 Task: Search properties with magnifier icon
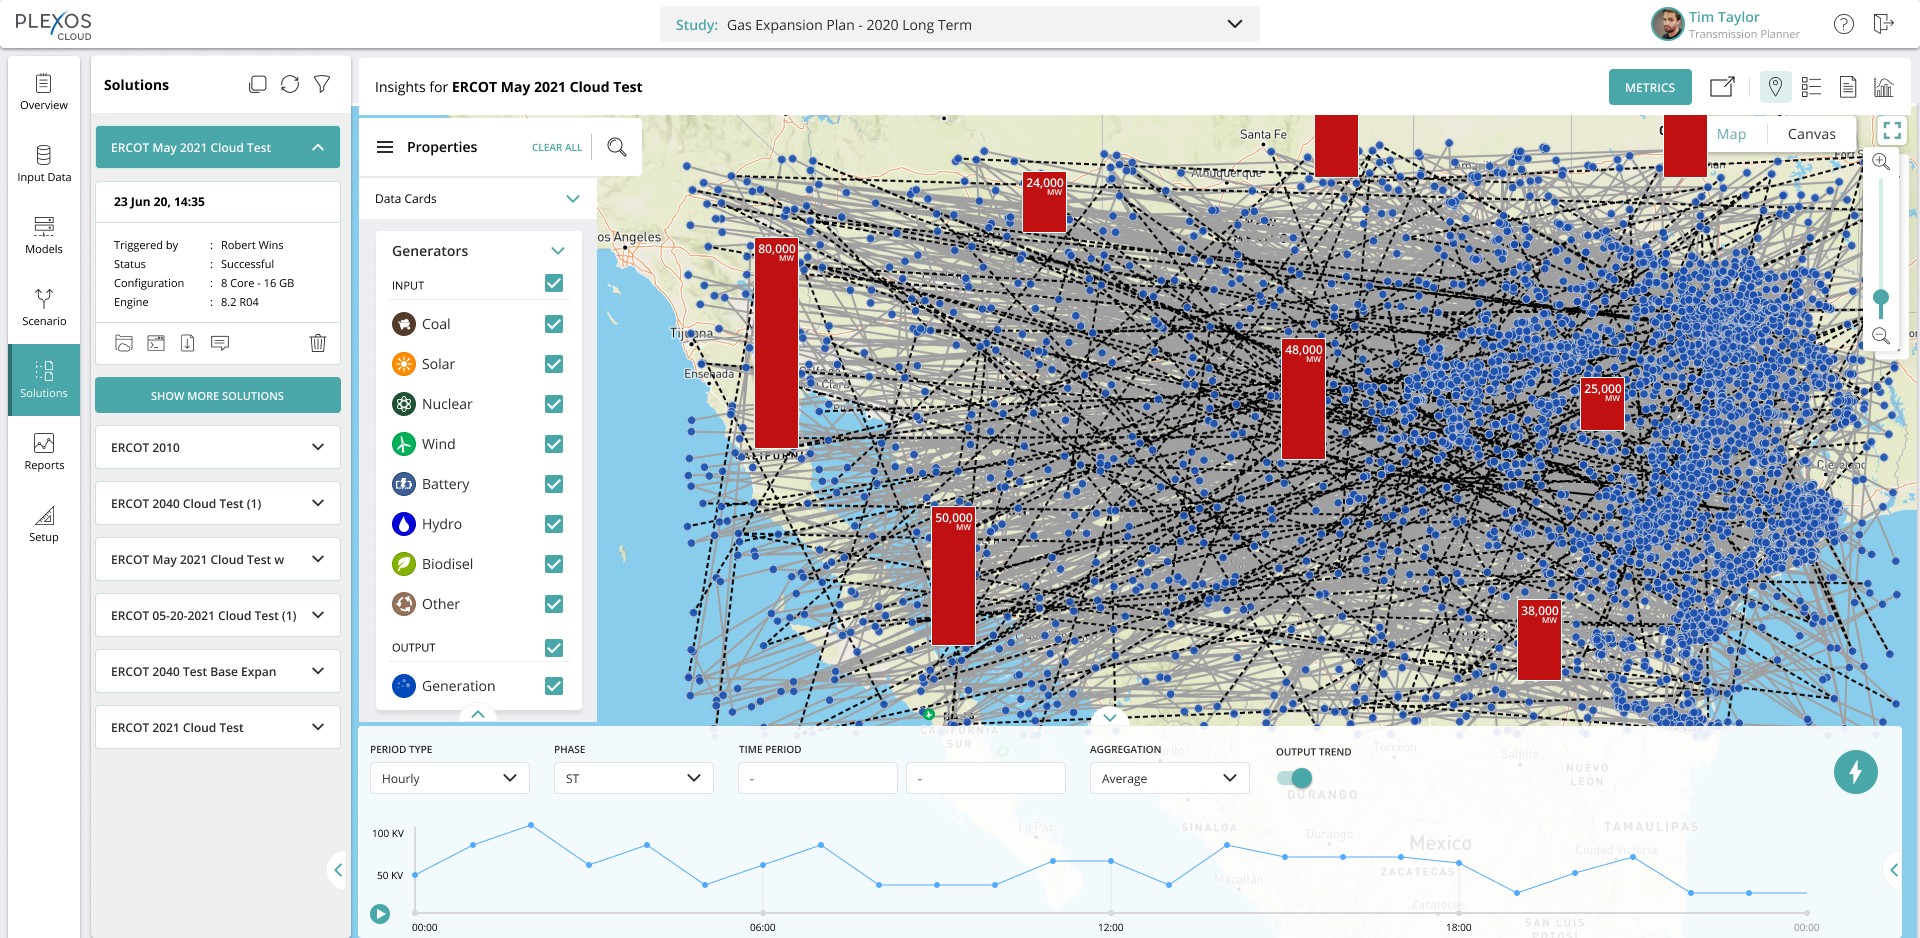pos(617,147)
